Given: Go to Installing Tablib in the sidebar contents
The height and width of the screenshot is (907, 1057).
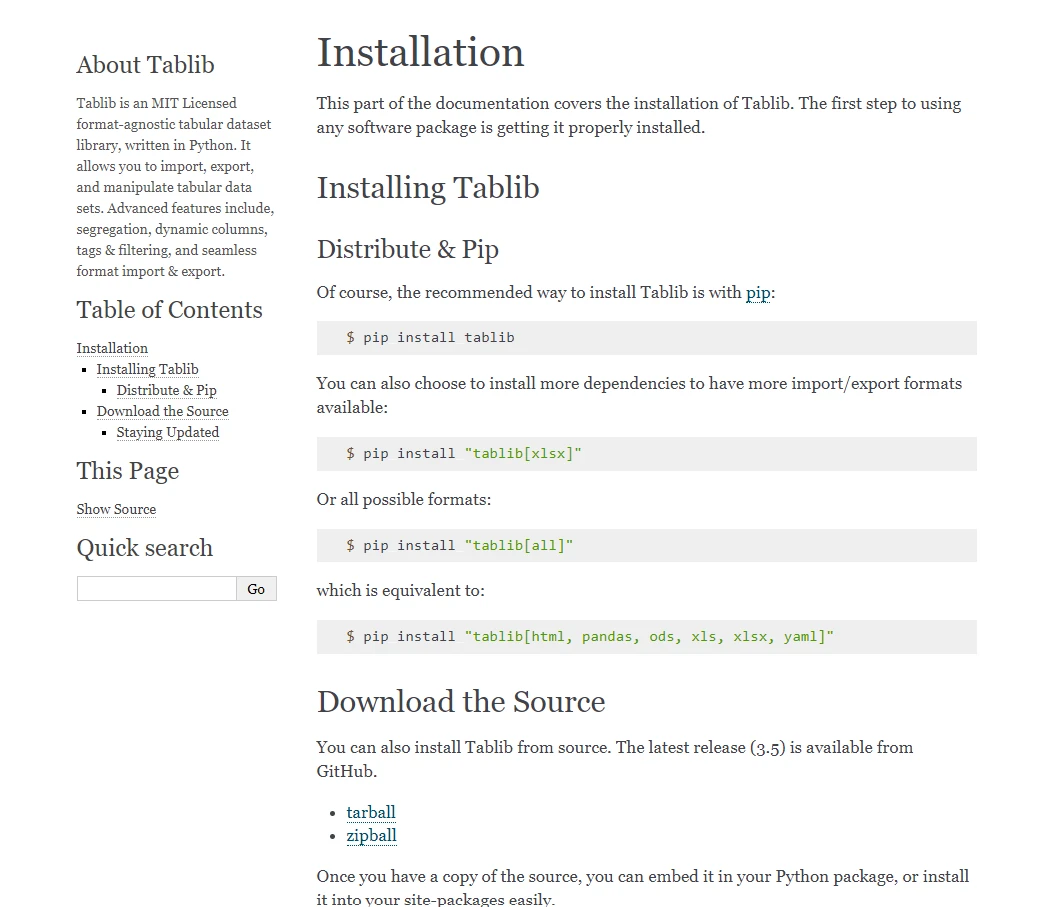Looking at the screenshot, I should [147, 369].
